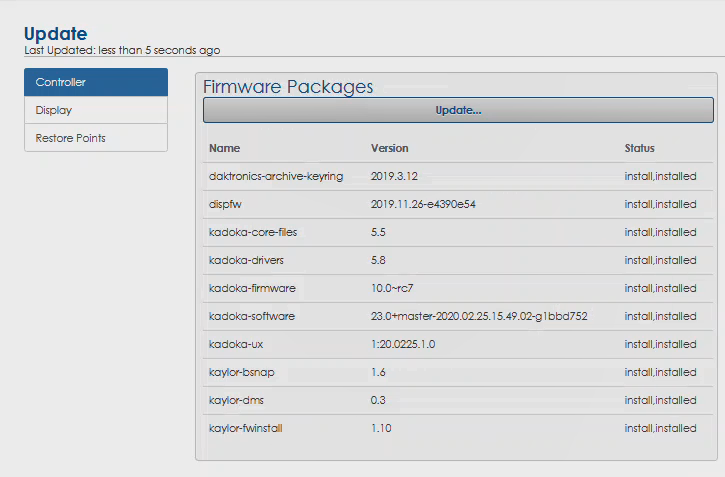Click the Name column header
The height and width of the screenshot is (477, 725).
(x=224, y=148)
